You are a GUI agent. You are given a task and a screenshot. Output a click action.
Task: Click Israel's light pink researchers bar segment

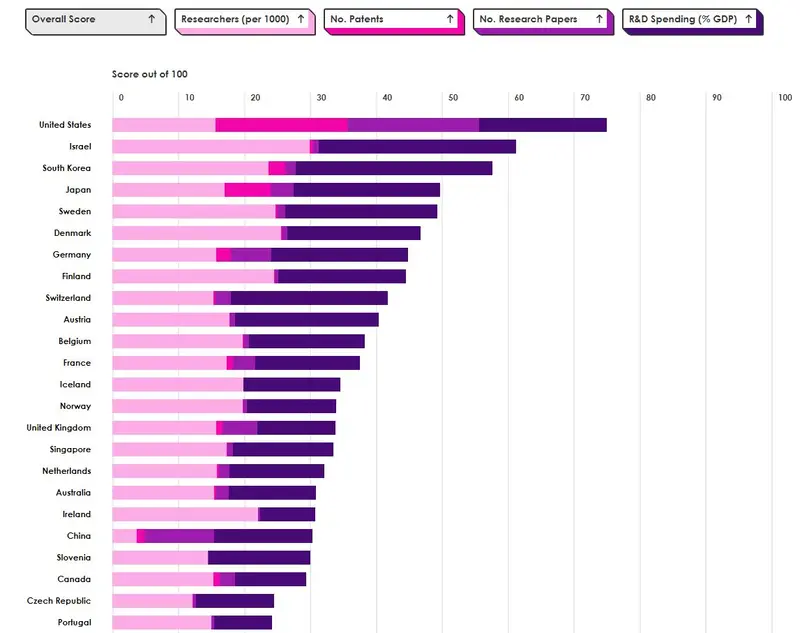tap(211, 146)
